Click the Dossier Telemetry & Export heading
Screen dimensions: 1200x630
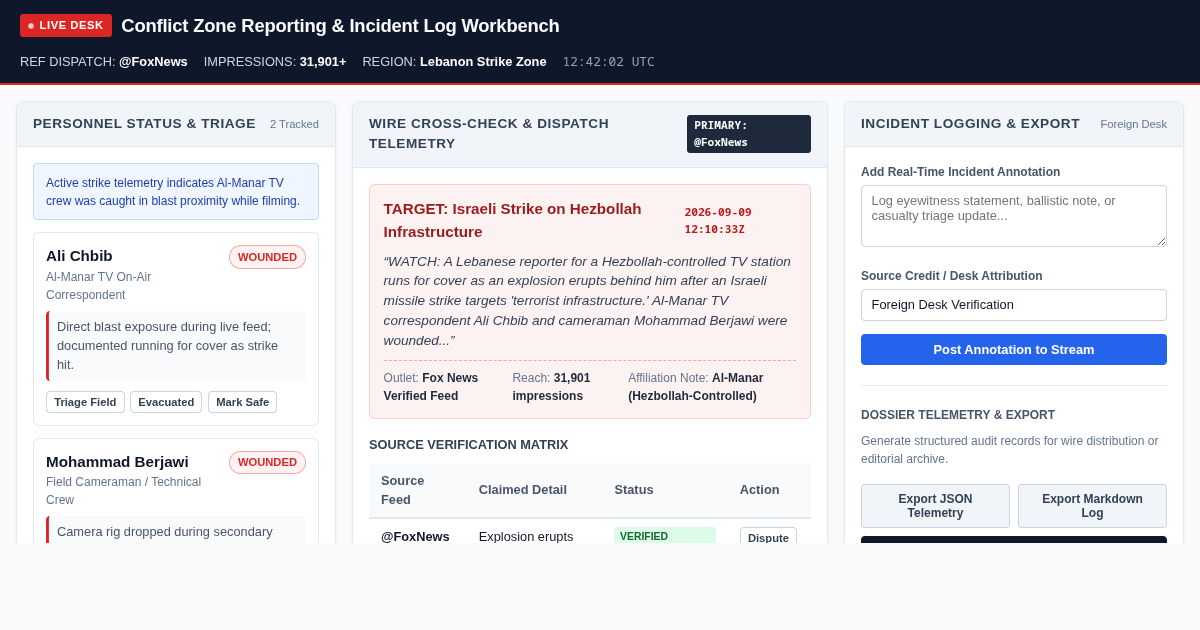(x=958, y=415)
